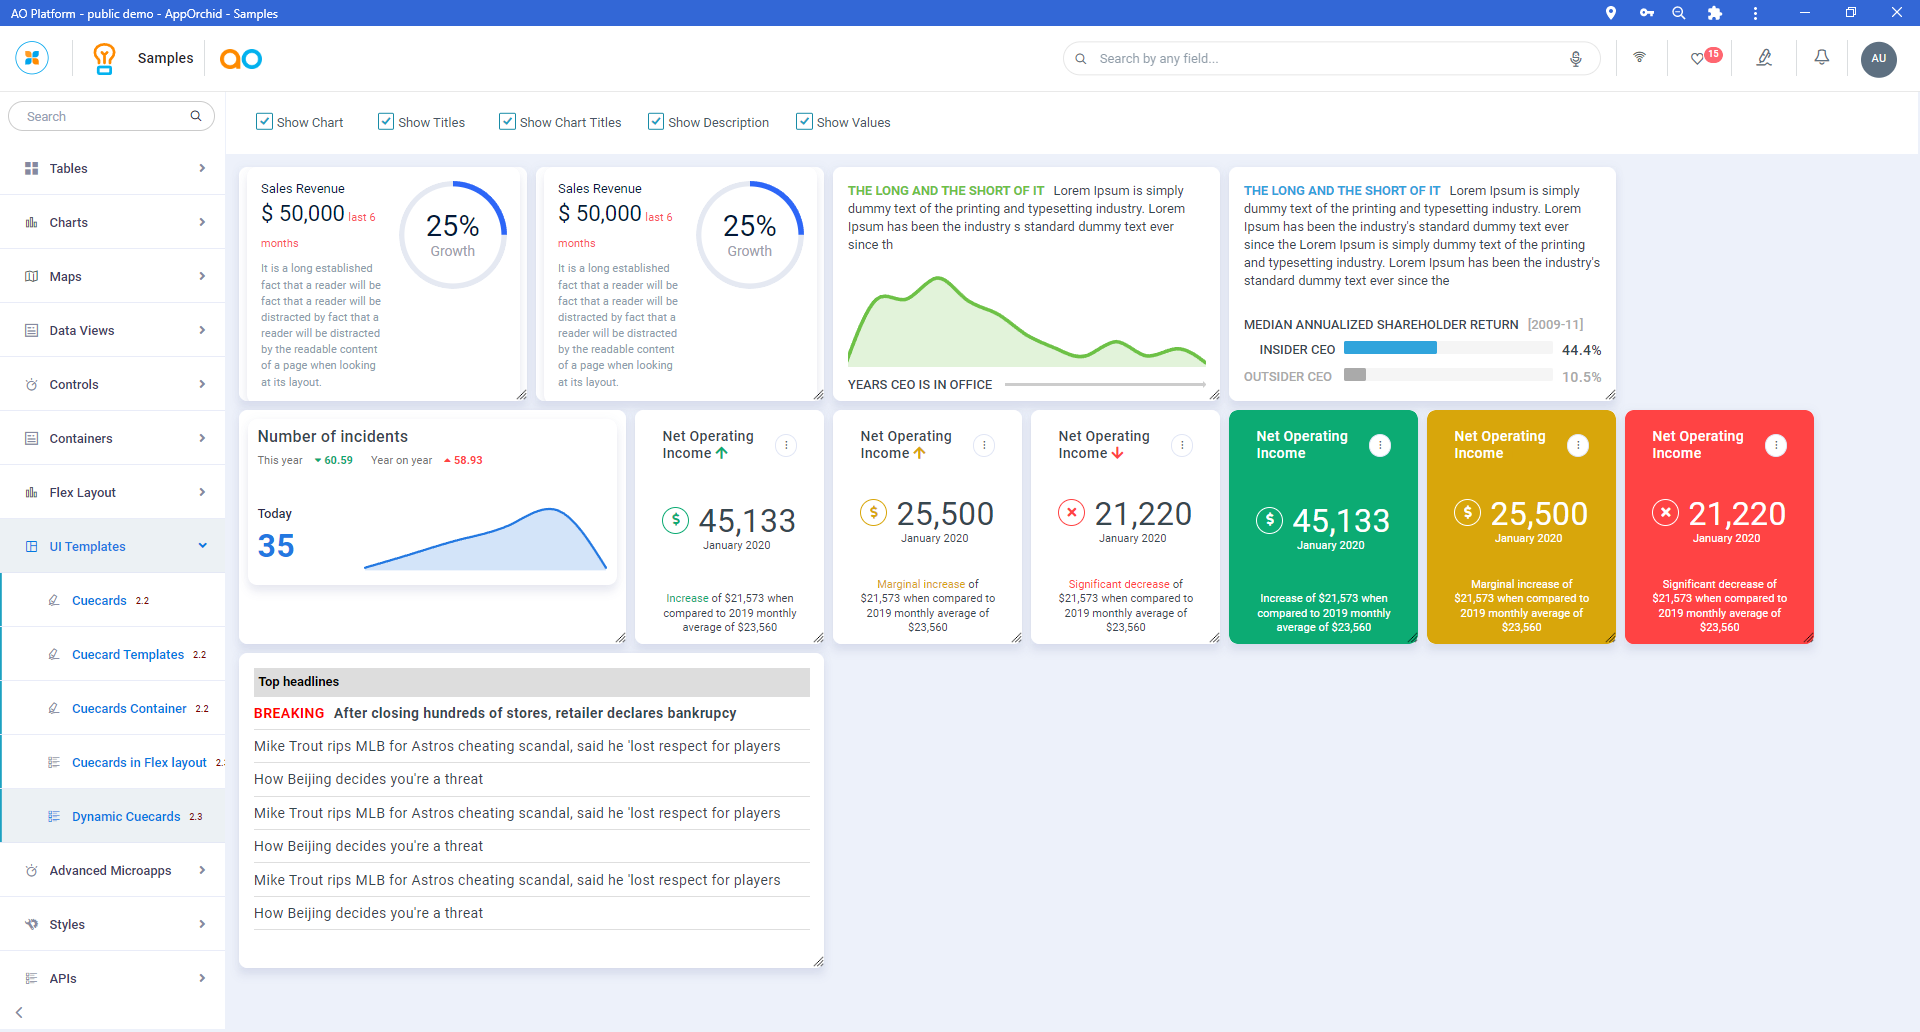Expand the Tables sidebar section

click(112, 168)
